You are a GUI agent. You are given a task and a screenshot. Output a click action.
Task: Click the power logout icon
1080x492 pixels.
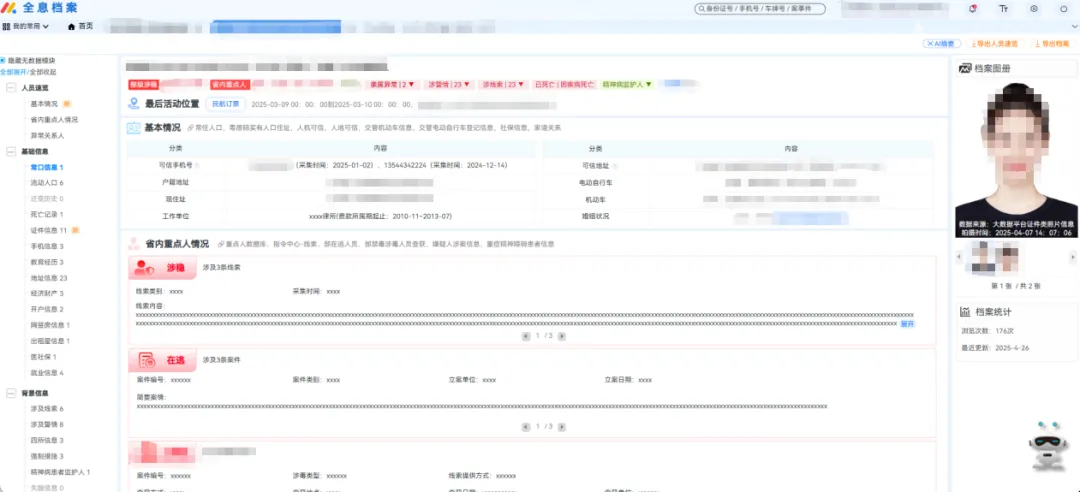tap(1063, 9)
